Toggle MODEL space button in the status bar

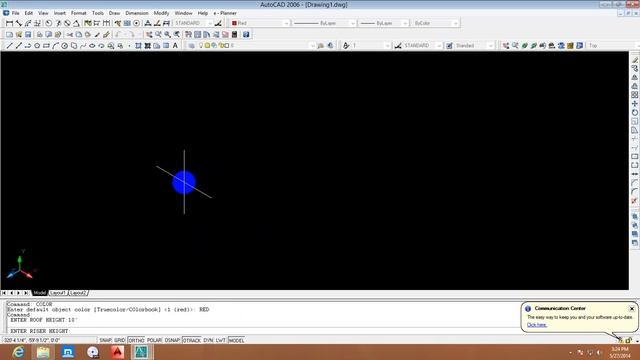click(x=236, y=340)
